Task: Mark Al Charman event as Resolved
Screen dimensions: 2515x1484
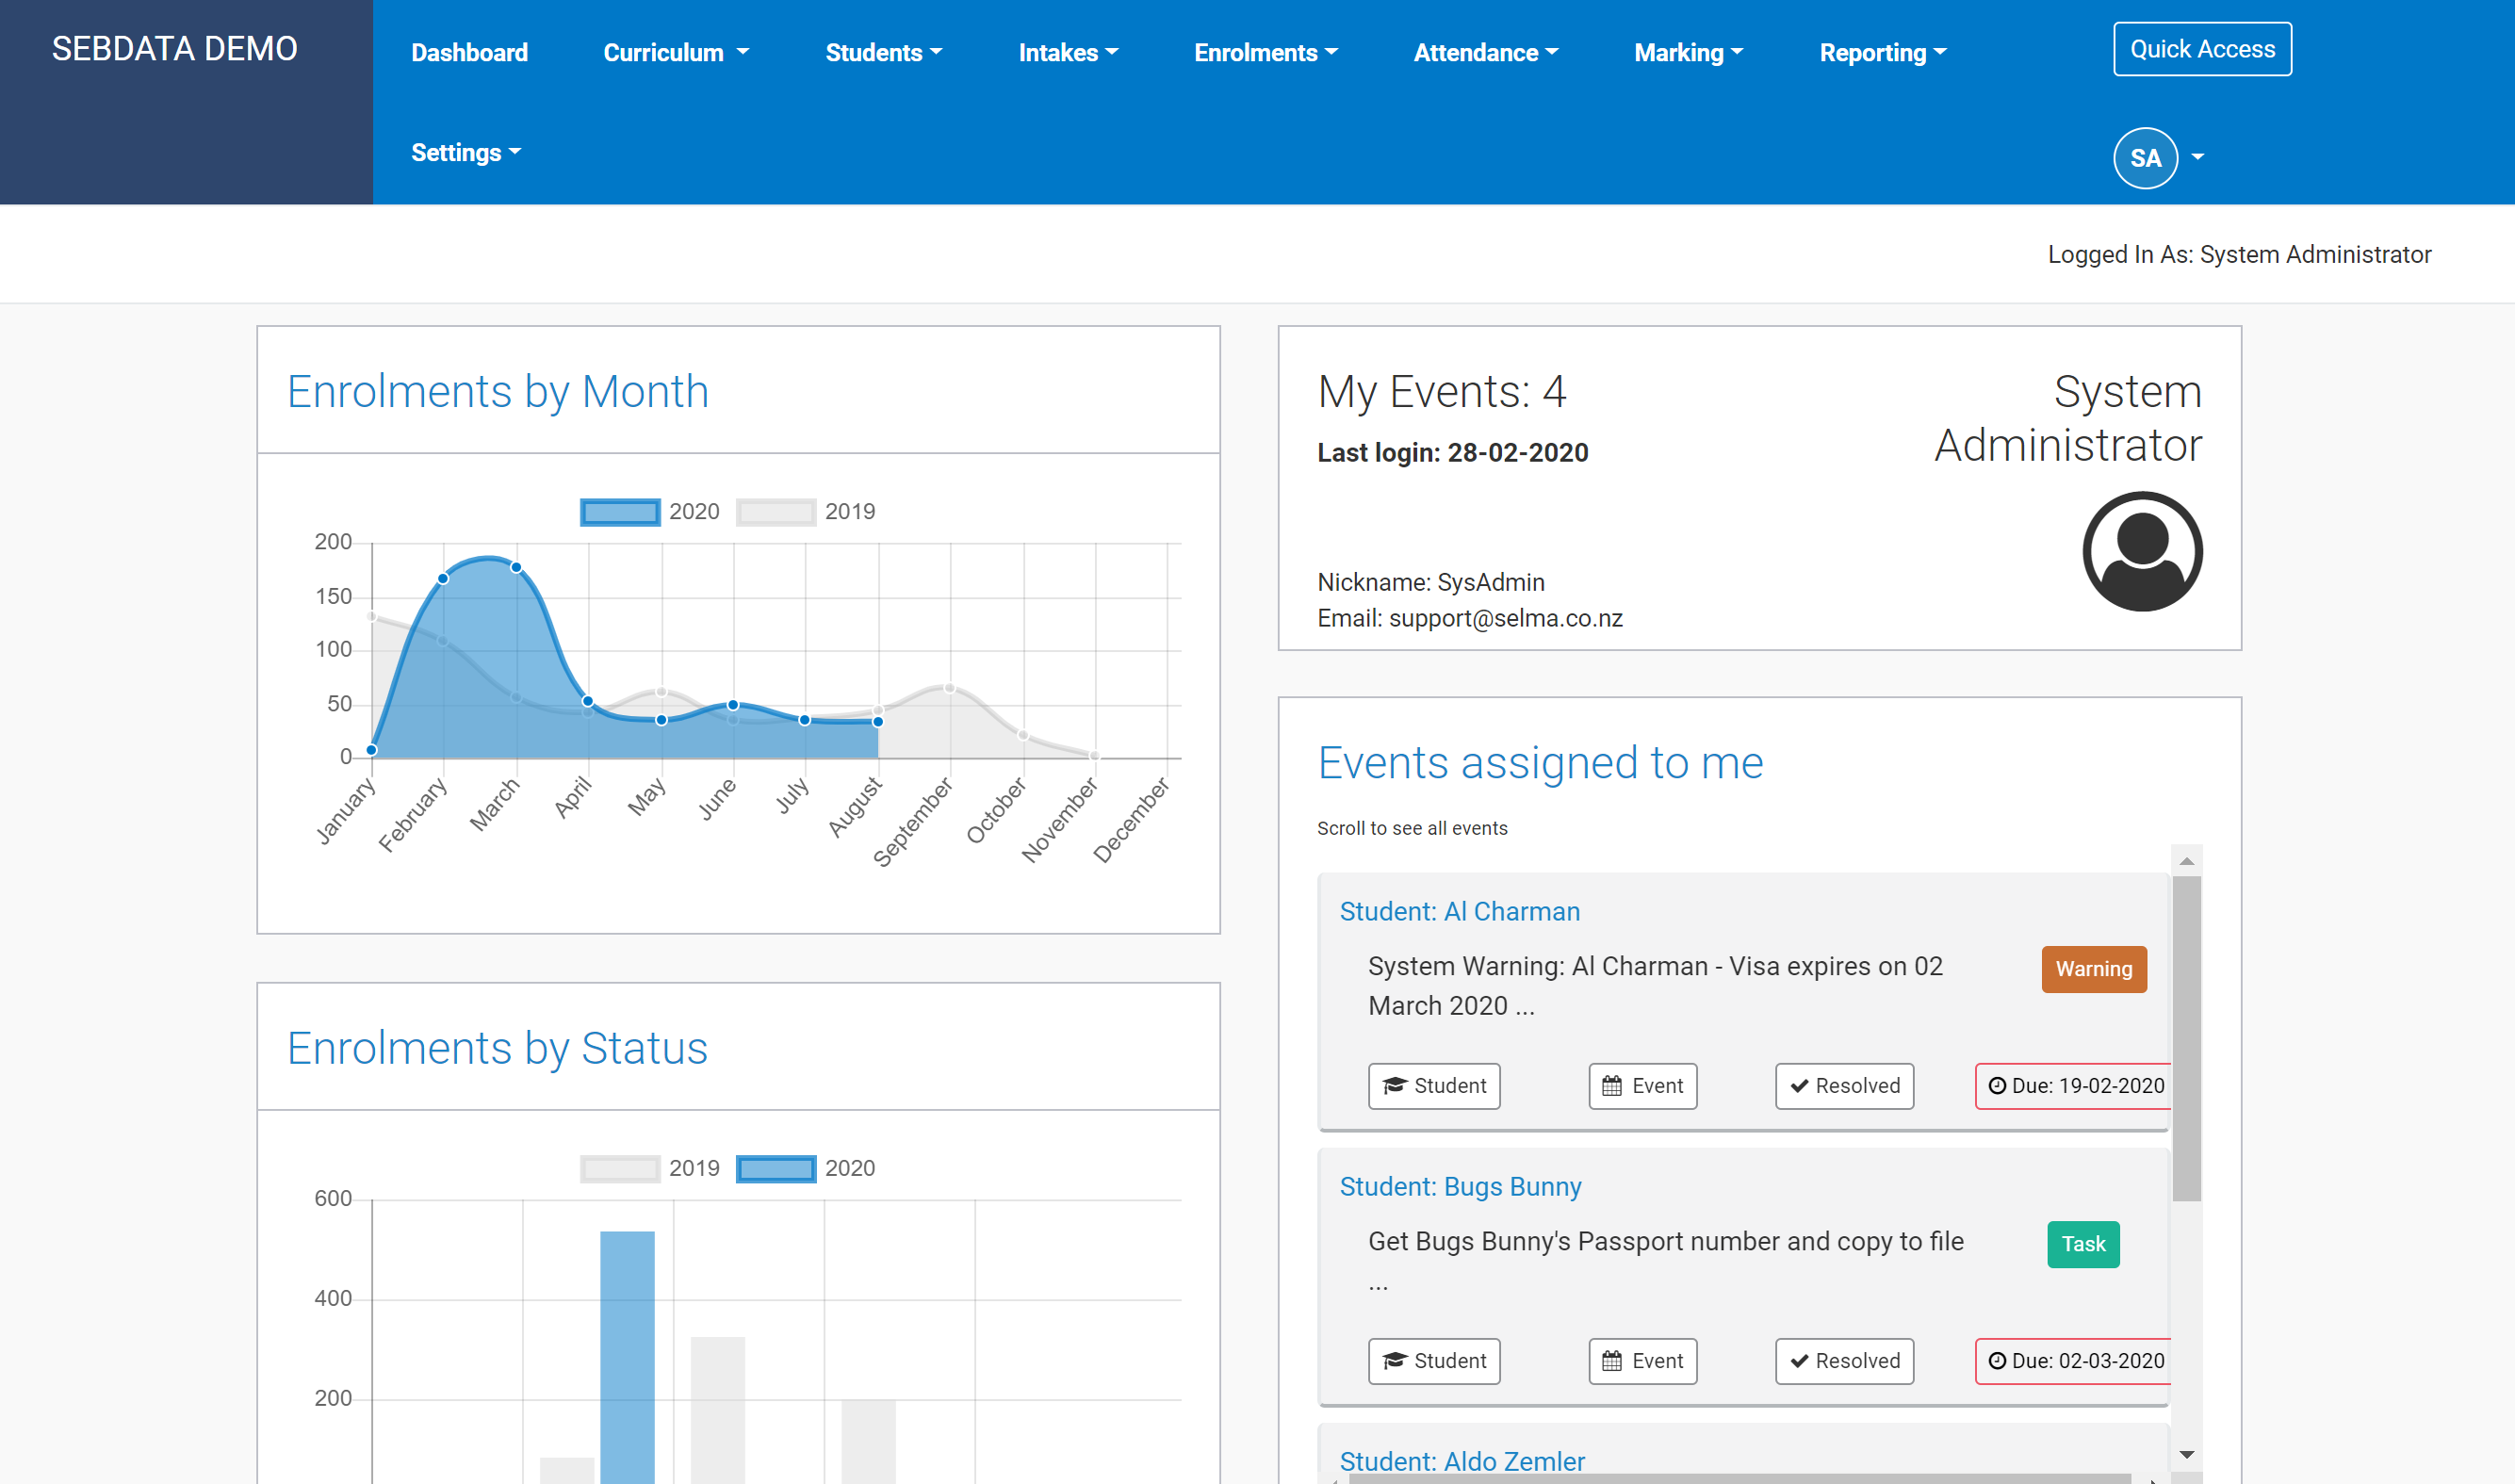Action: (x=1845, y=1086)
